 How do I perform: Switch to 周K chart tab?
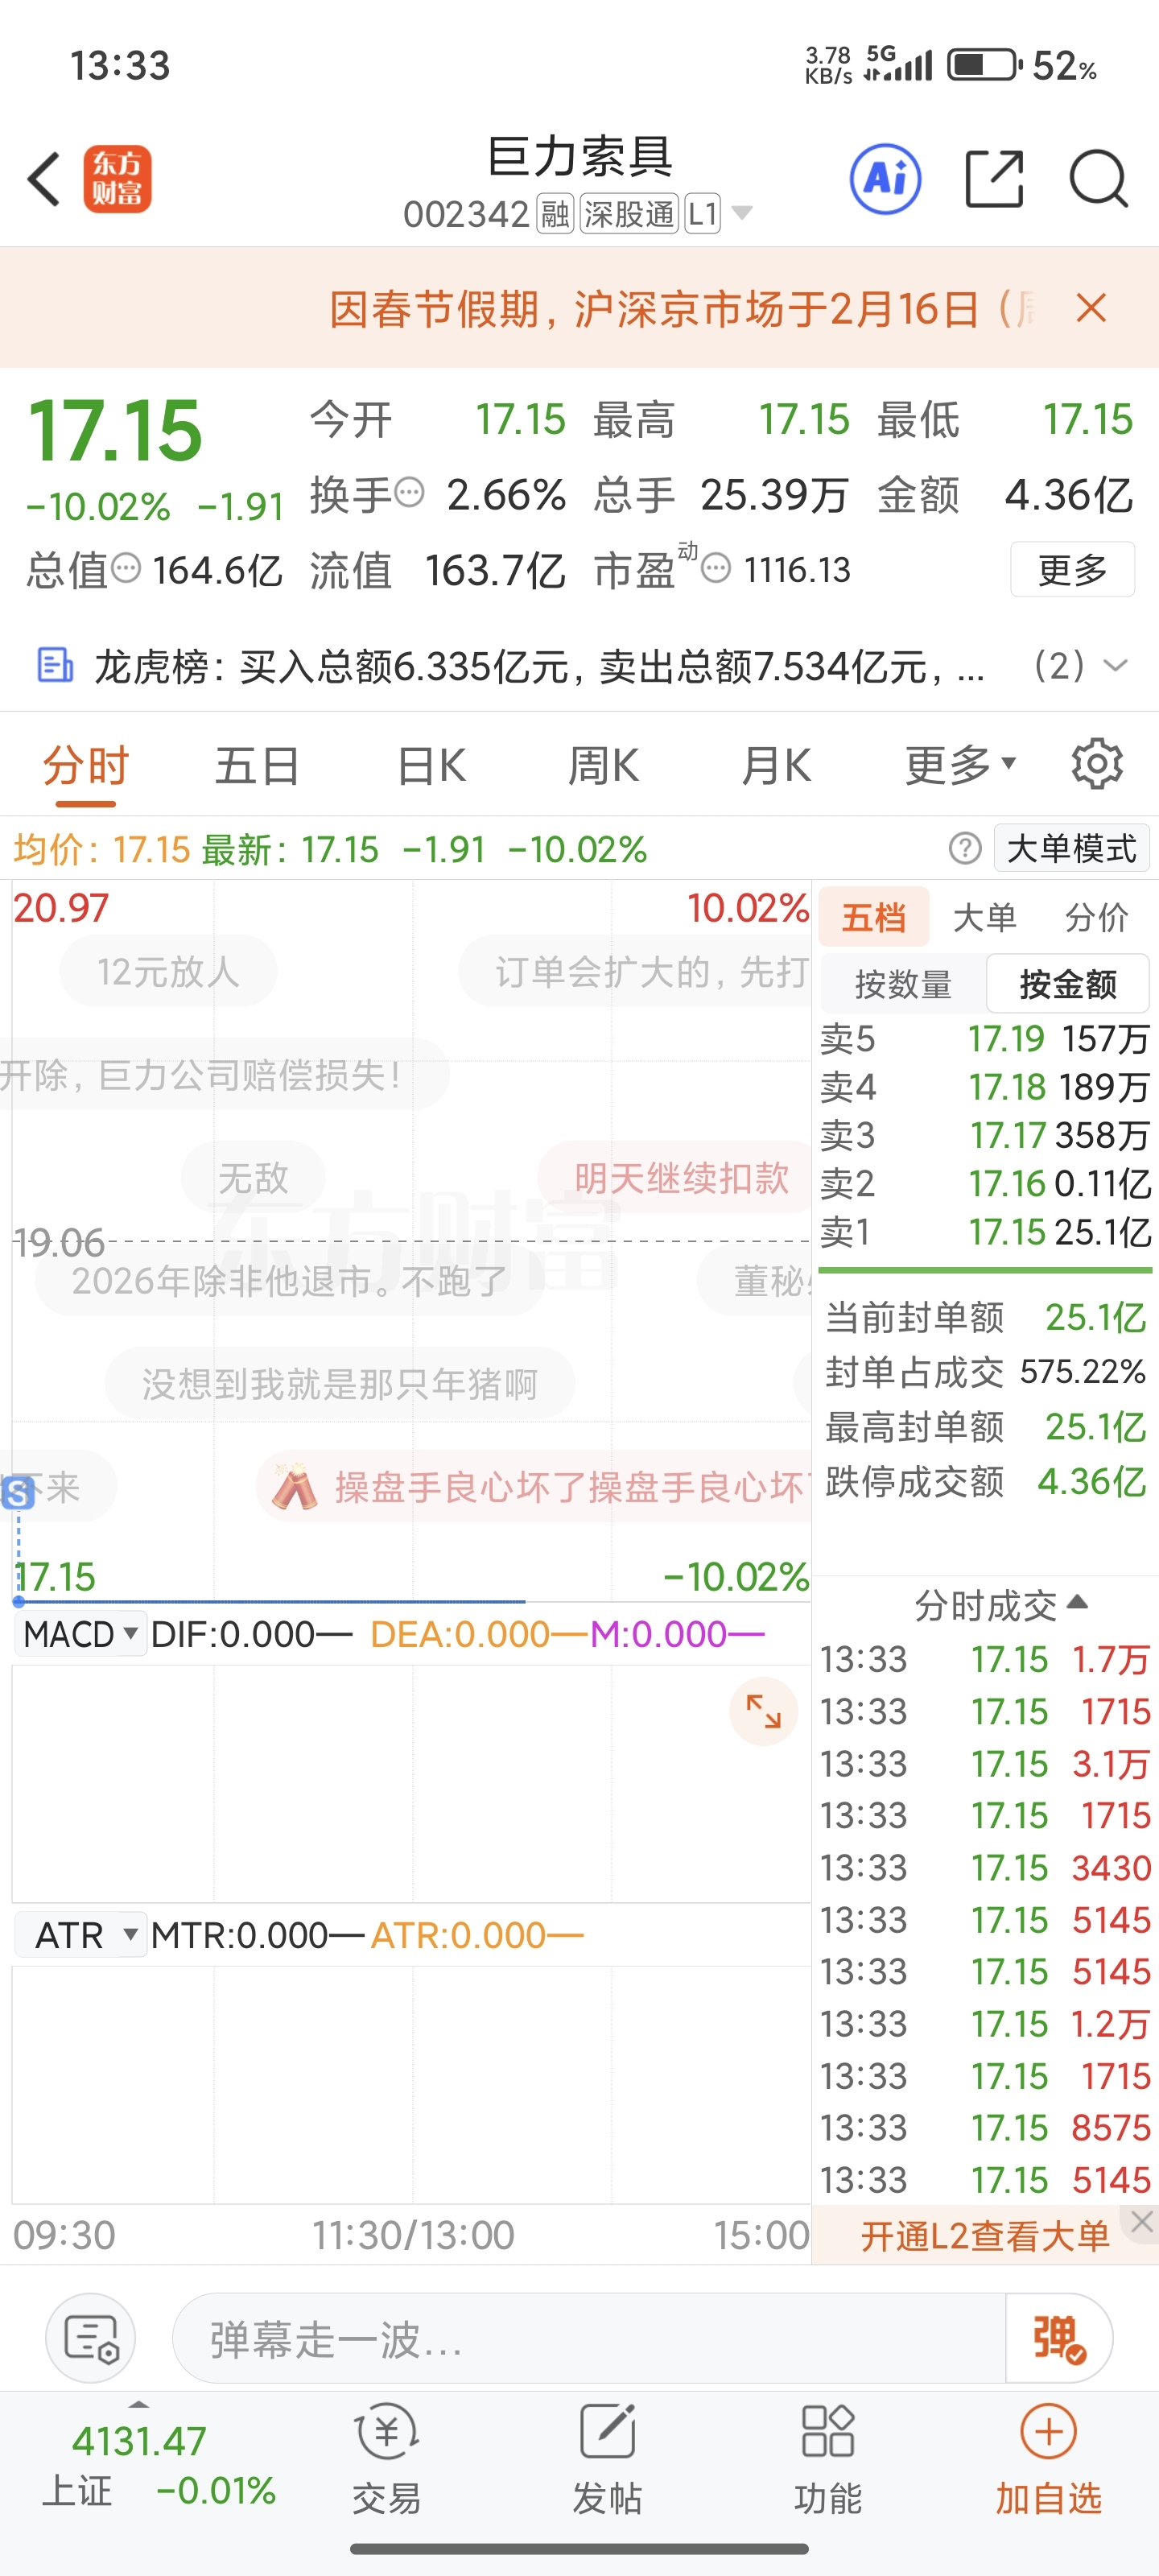click(x=603, y=765)
